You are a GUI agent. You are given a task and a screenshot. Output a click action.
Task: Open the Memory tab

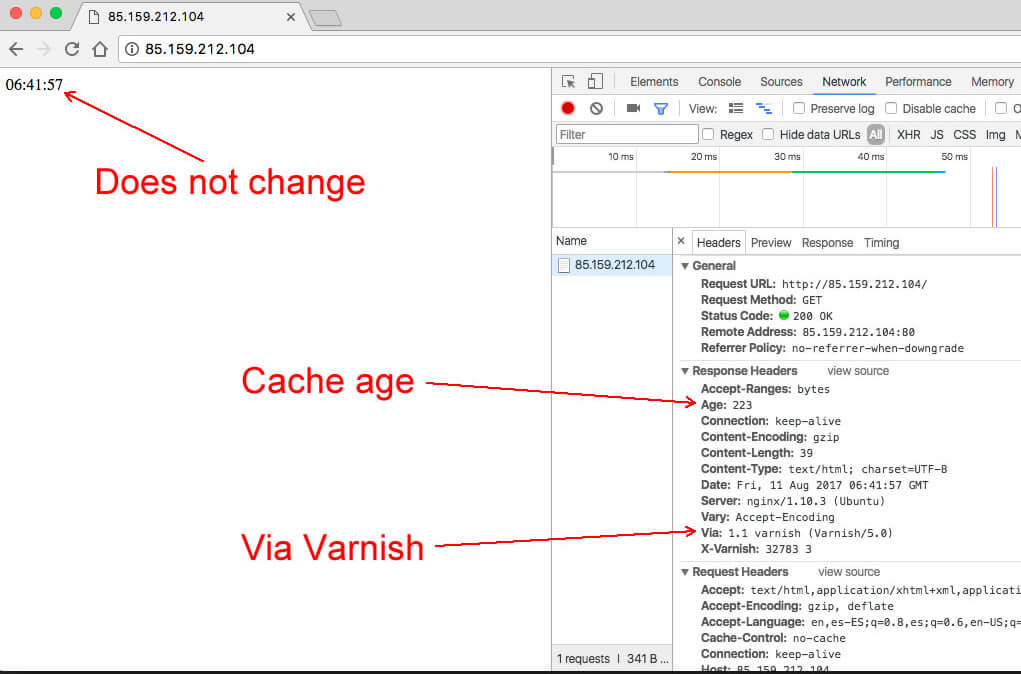(x=992, y=81)
